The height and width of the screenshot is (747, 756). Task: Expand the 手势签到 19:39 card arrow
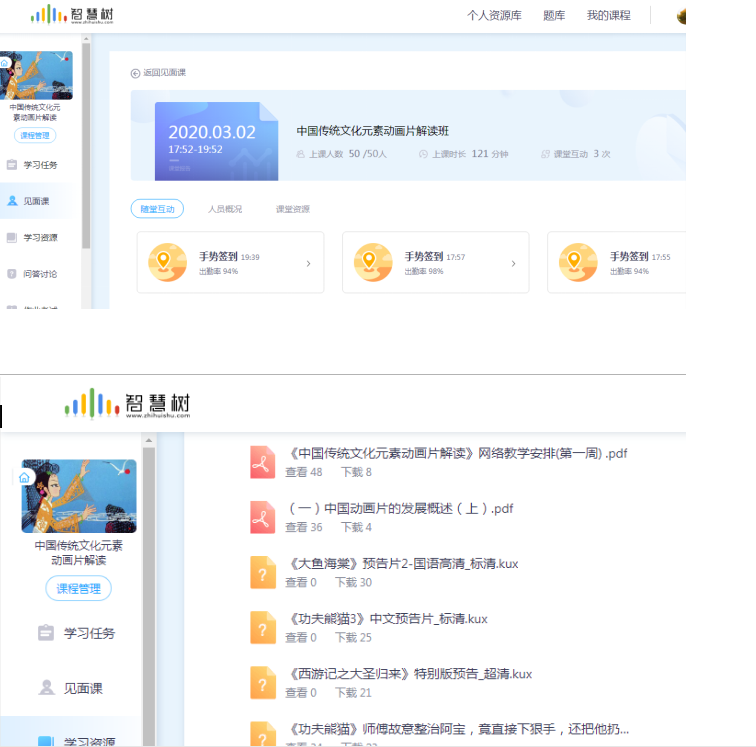point(308,264)
